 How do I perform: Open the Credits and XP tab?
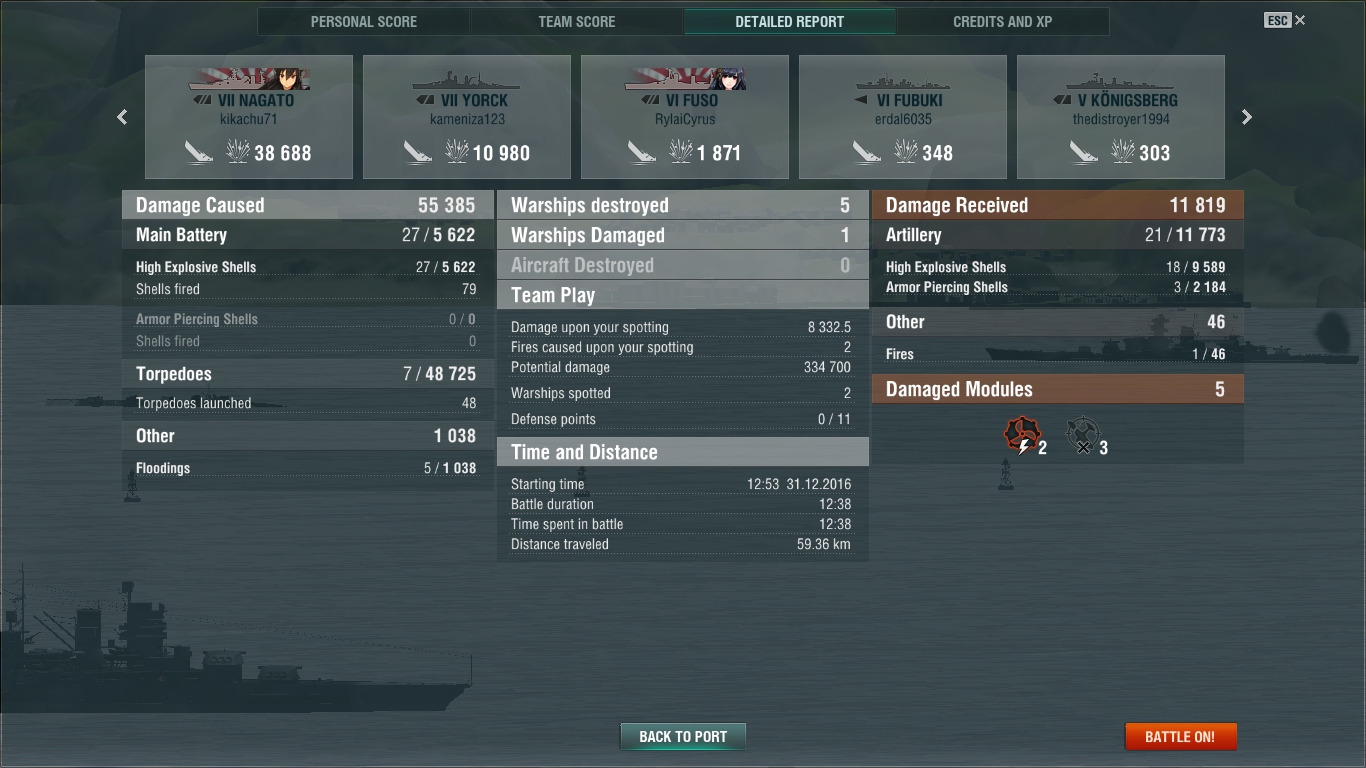1003,21
